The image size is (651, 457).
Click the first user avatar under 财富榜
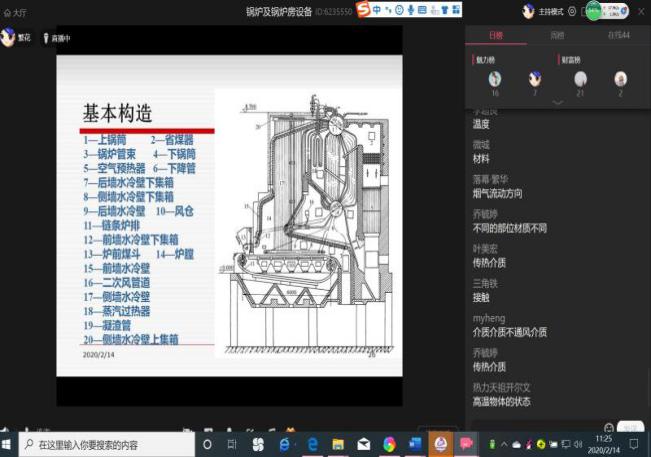580,78
